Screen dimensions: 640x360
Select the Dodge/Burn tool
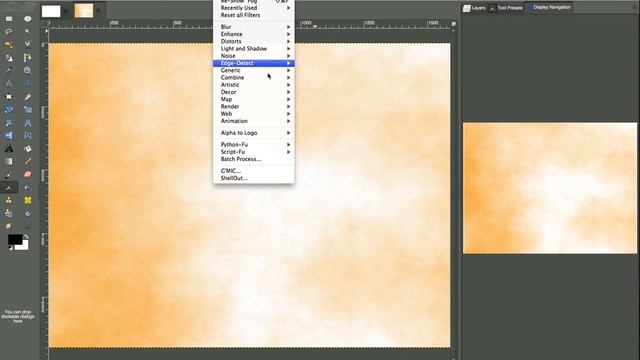point(27,226)
